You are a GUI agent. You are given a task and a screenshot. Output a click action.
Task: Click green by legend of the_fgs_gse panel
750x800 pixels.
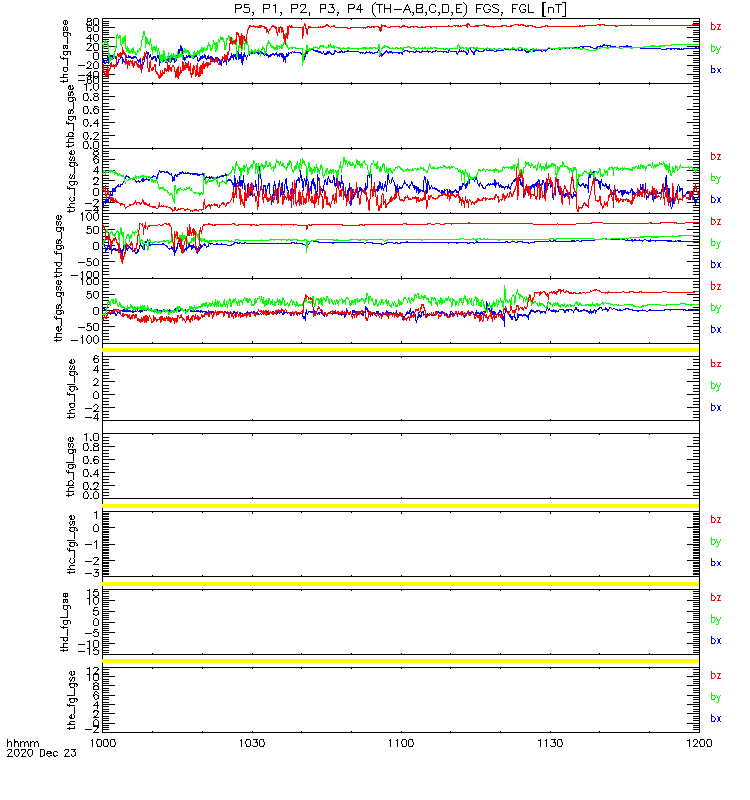[716, 308]
